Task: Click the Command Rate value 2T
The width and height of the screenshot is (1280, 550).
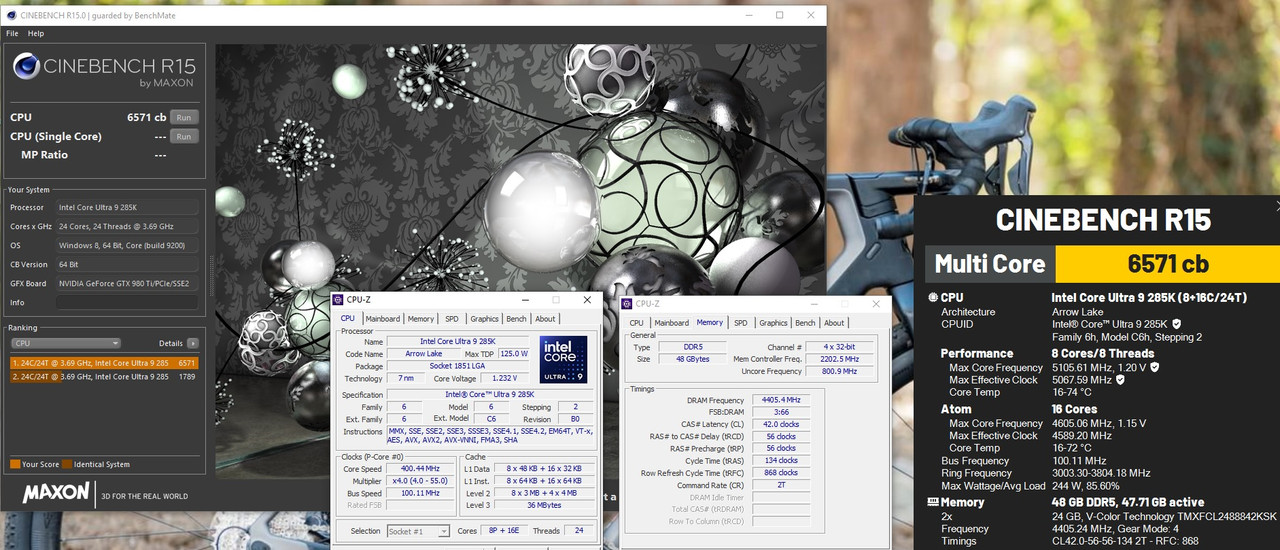Action: pos(781,485)
